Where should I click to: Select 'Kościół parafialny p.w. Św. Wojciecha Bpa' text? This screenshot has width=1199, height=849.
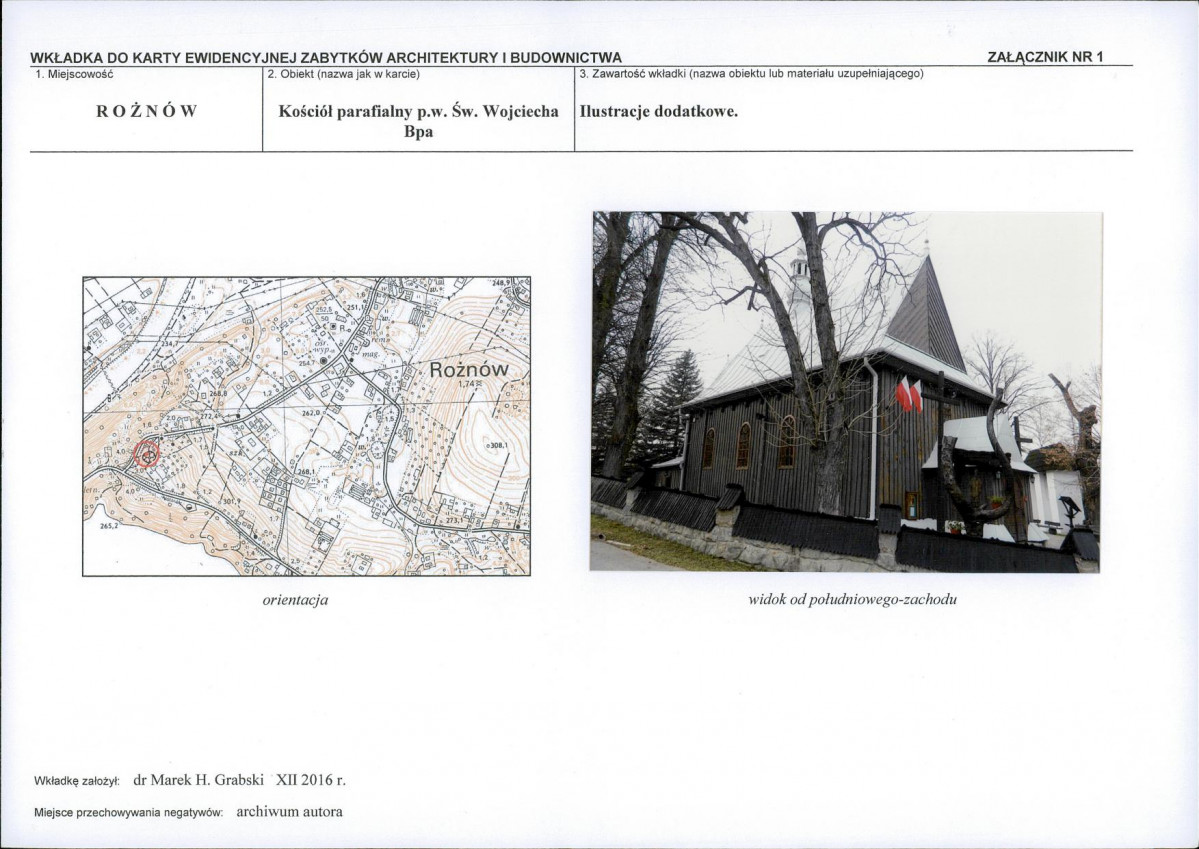(x=418, y=121)
